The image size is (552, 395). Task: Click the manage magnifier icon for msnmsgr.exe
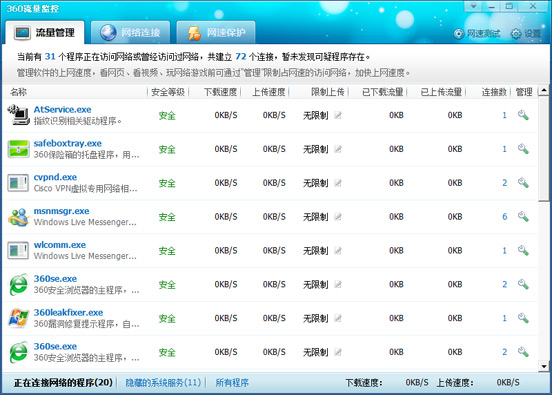(x=523, y=217)
